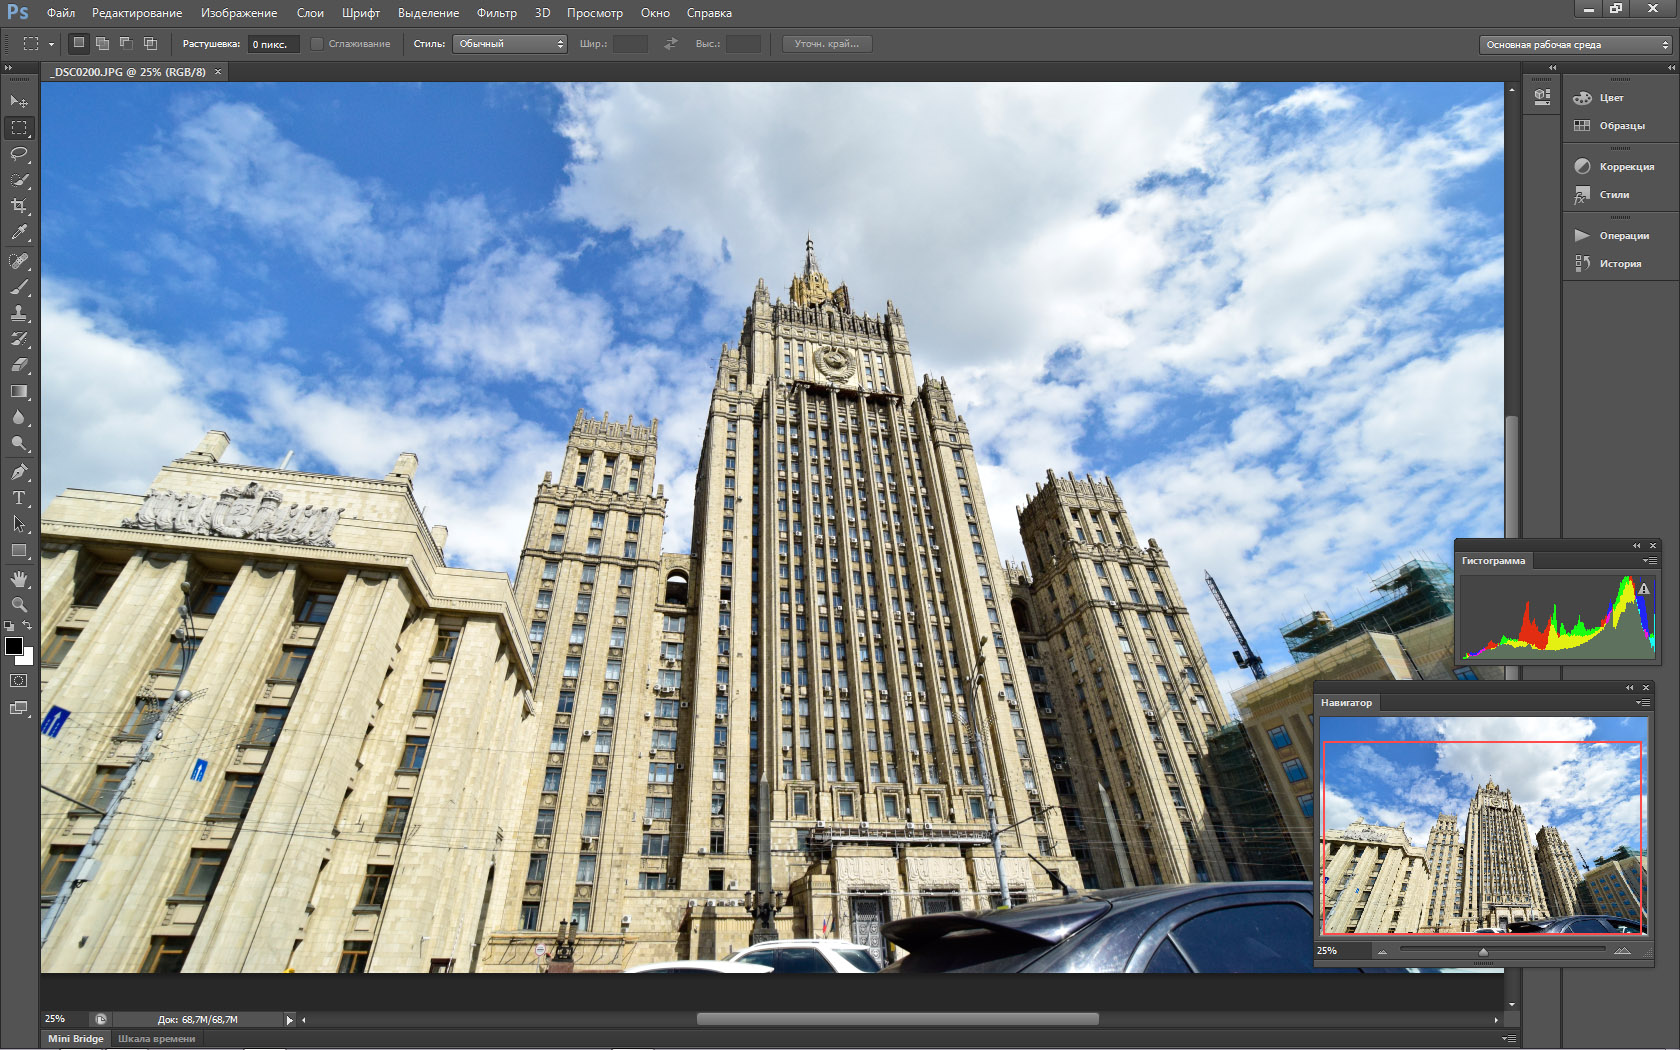Select the Rectangular Marquee tool in toolbox

point(19,128)
